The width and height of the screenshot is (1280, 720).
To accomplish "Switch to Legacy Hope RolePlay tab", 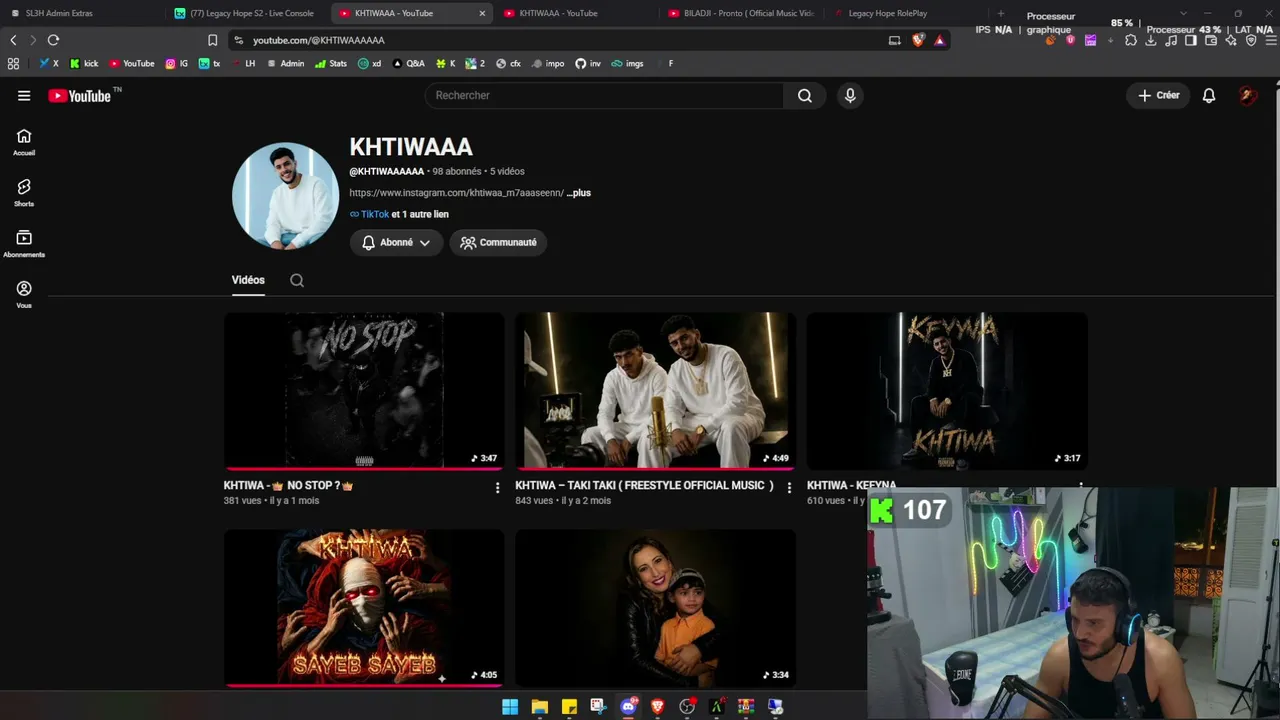I will 906,14.
